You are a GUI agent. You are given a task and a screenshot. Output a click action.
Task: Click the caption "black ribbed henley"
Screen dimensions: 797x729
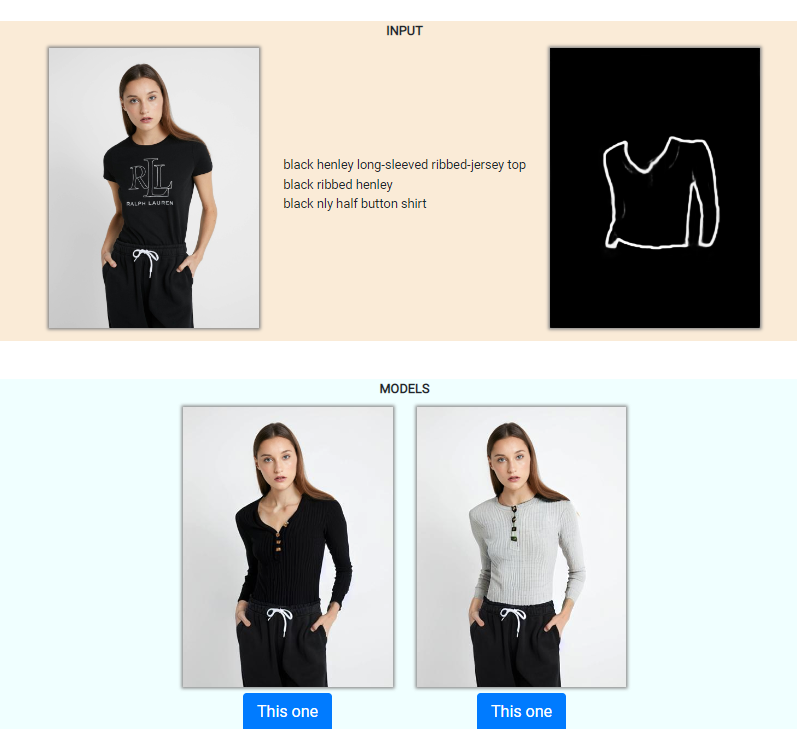pos(338,184)
